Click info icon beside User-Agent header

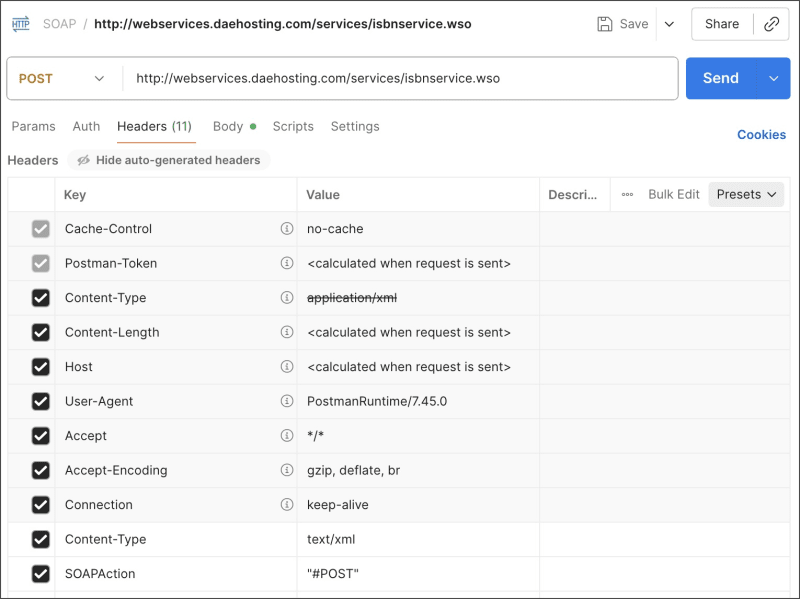287,401
